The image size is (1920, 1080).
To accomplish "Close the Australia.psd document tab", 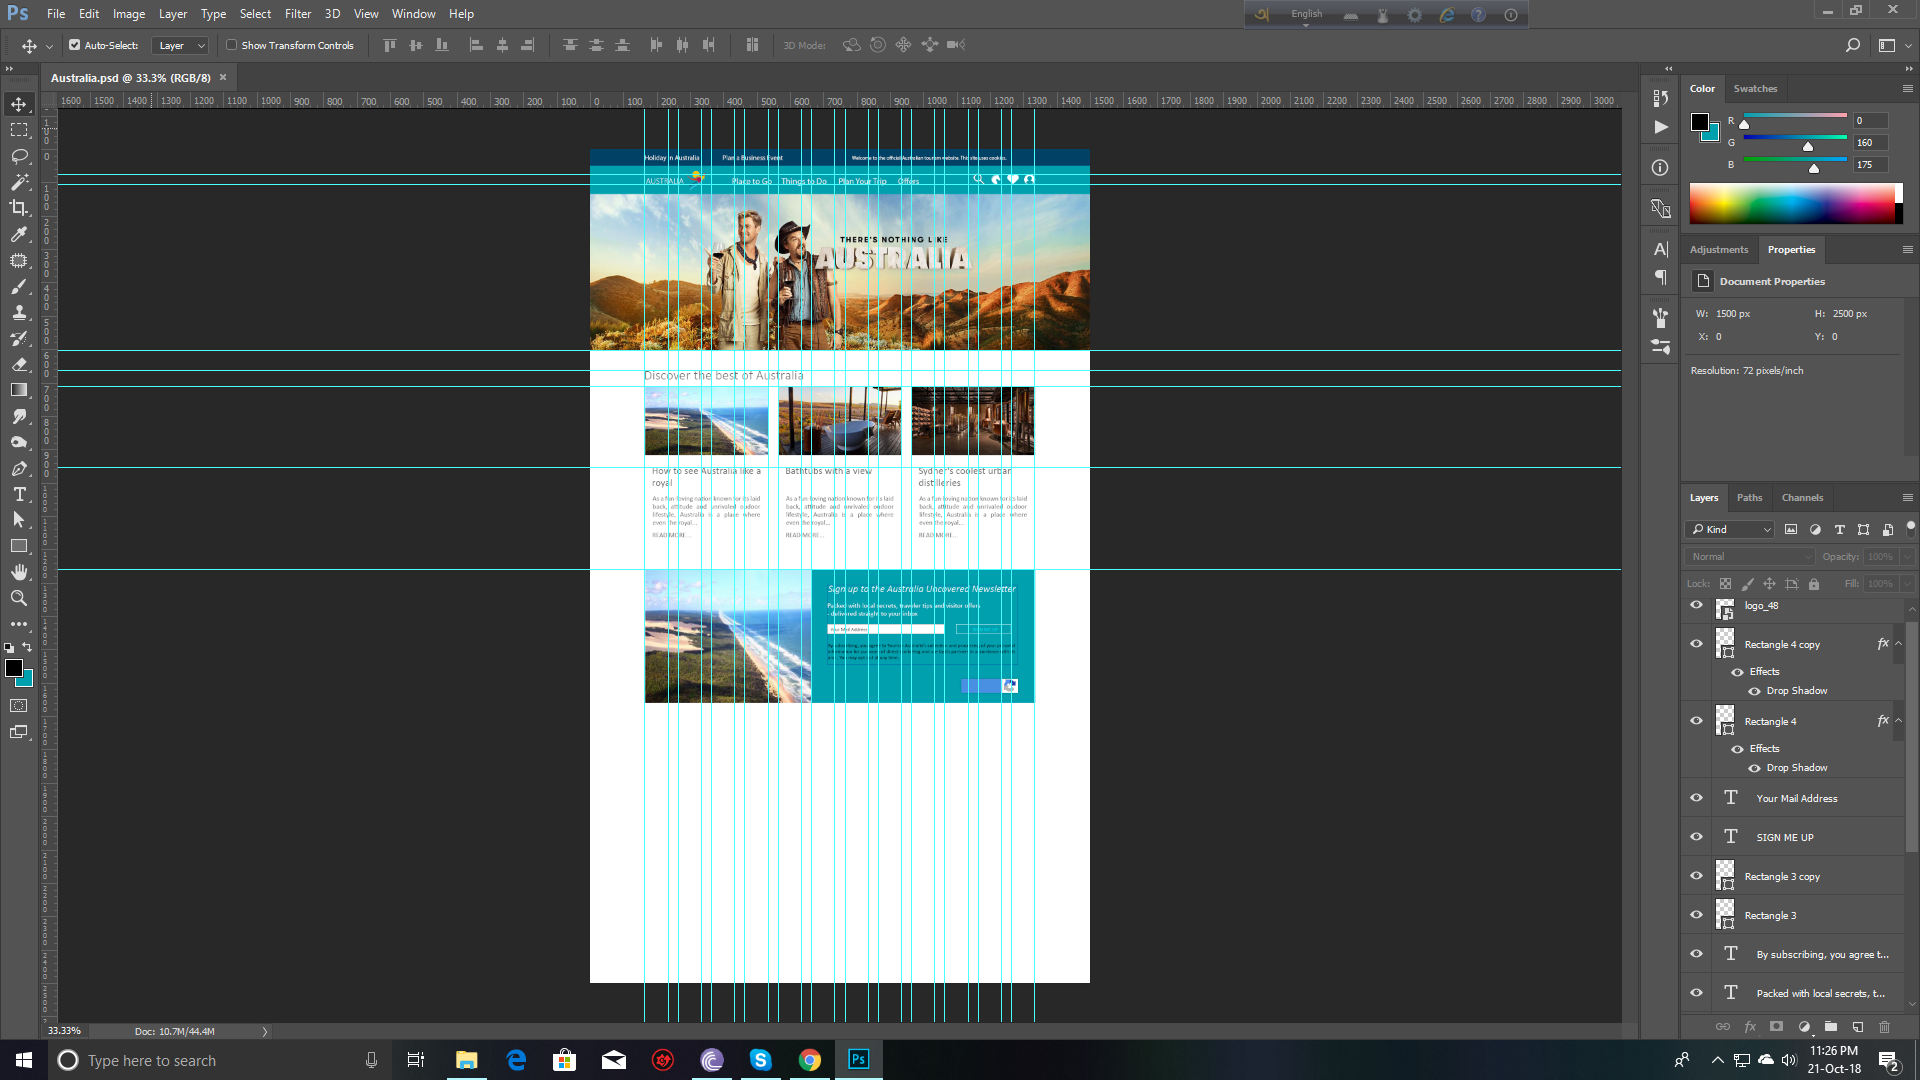I will point(223,77).
